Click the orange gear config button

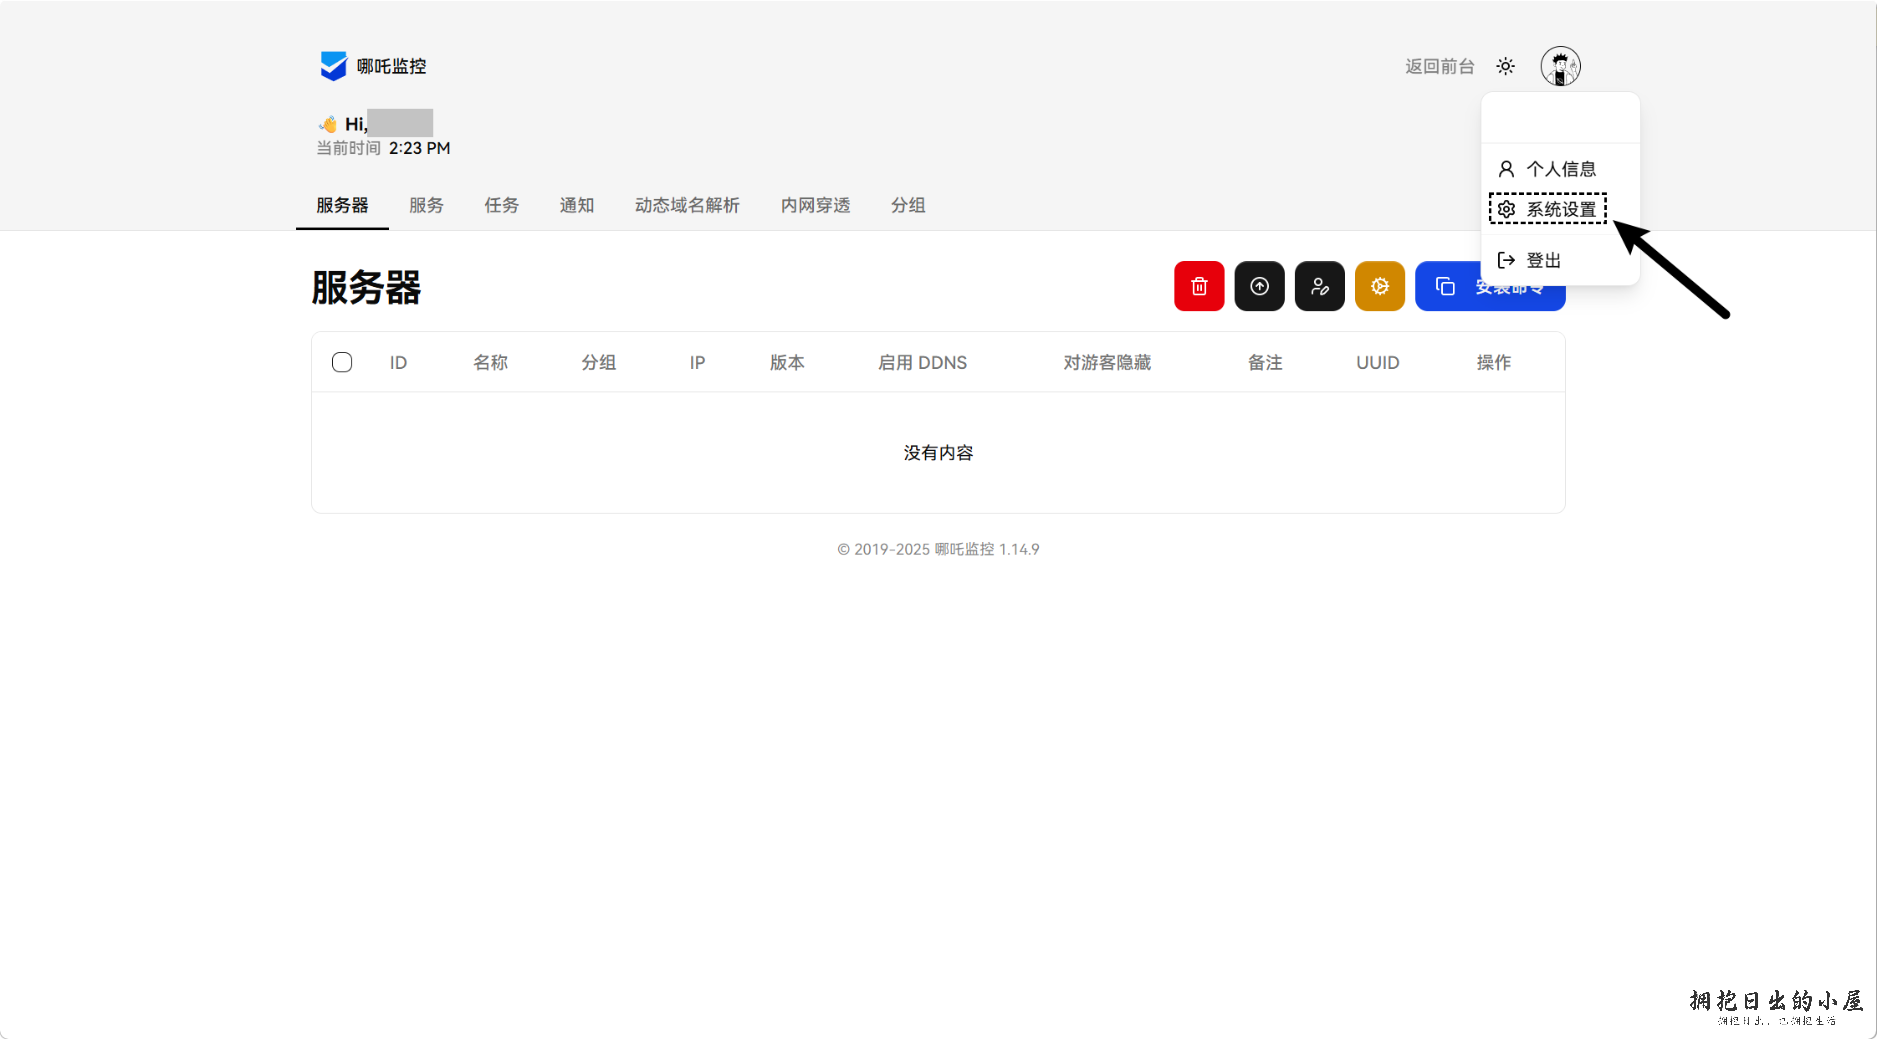coord(1379,287)
